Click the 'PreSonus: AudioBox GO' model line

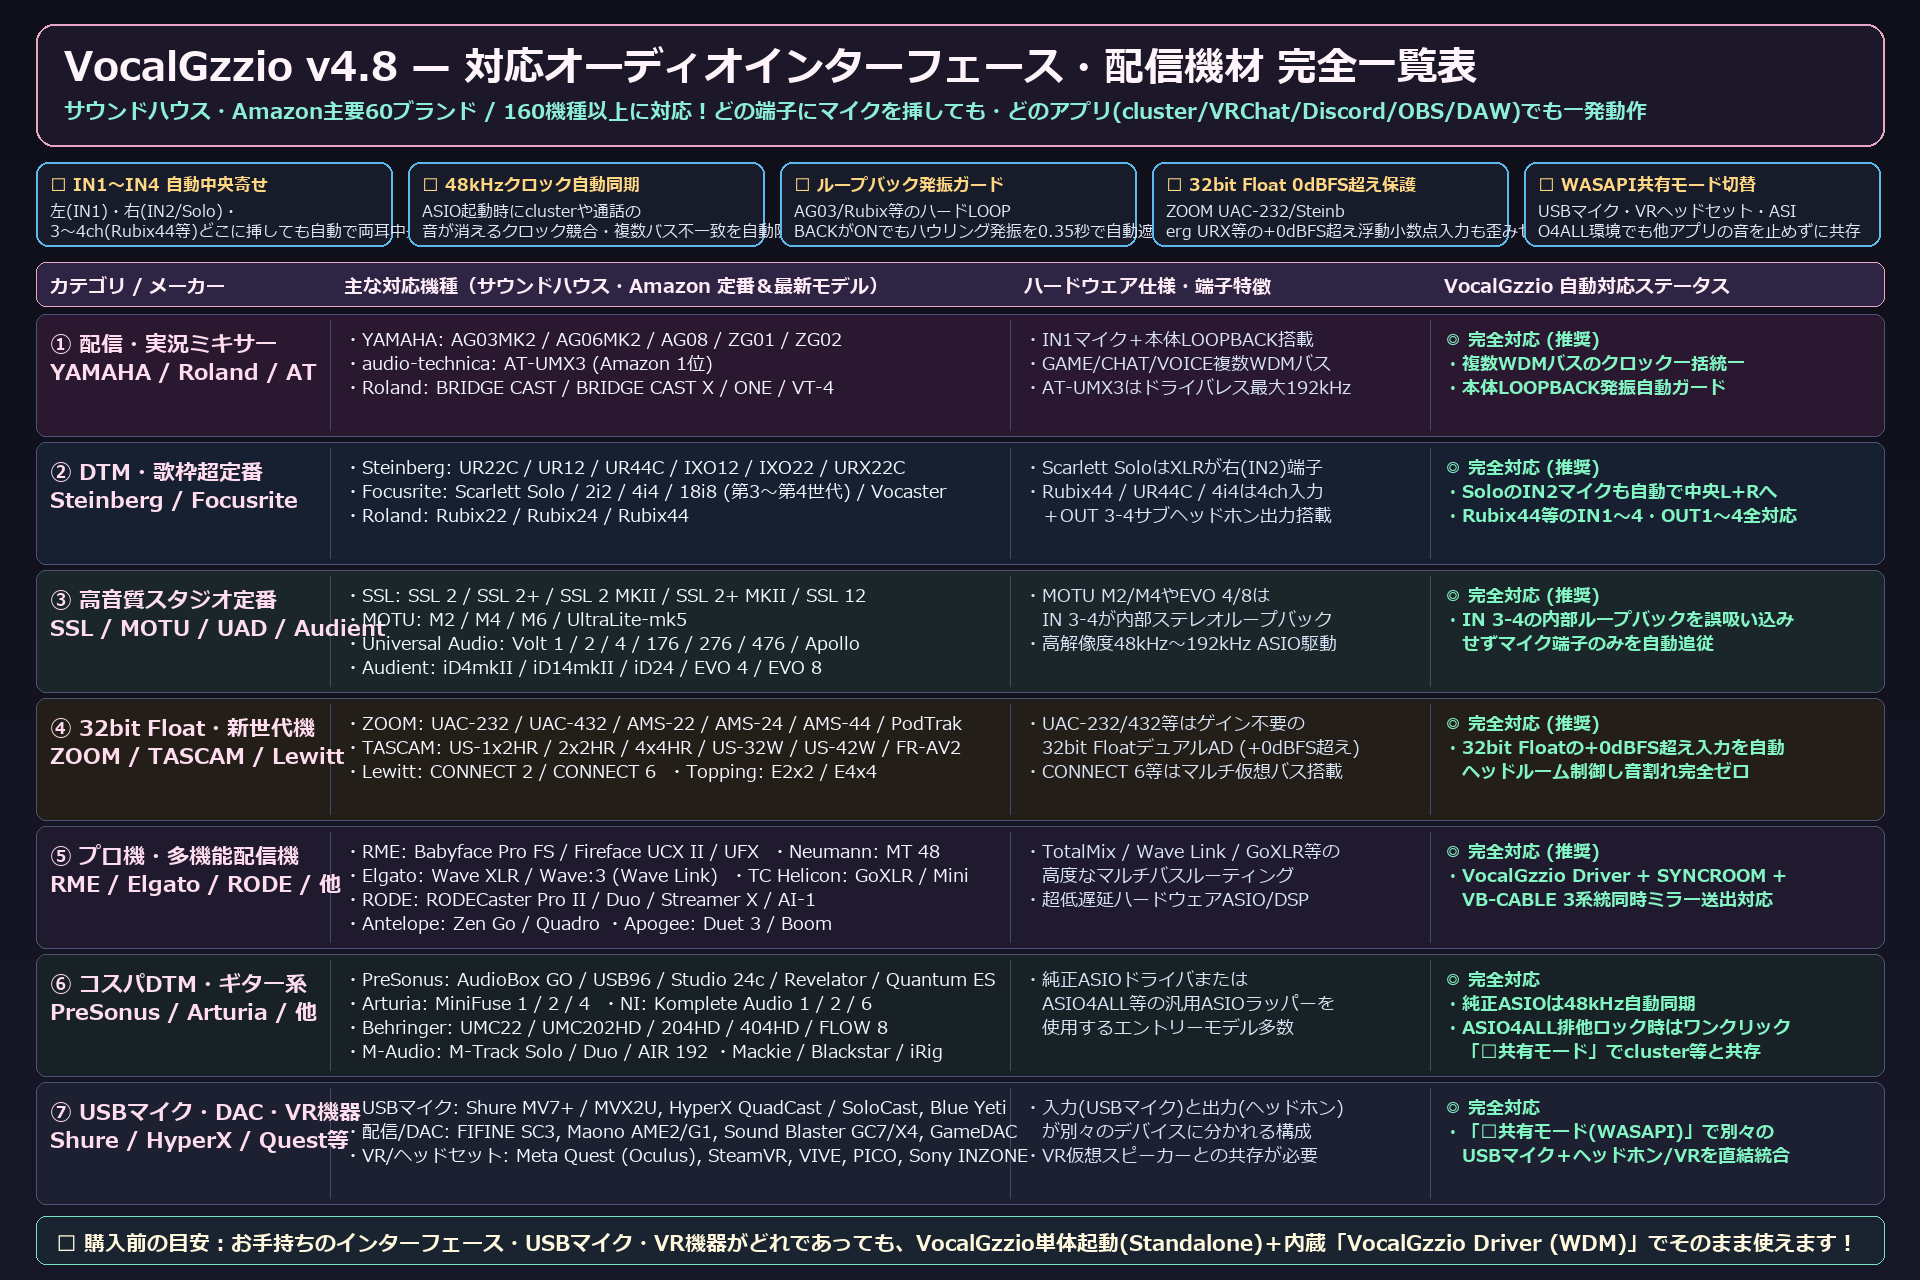672,980
